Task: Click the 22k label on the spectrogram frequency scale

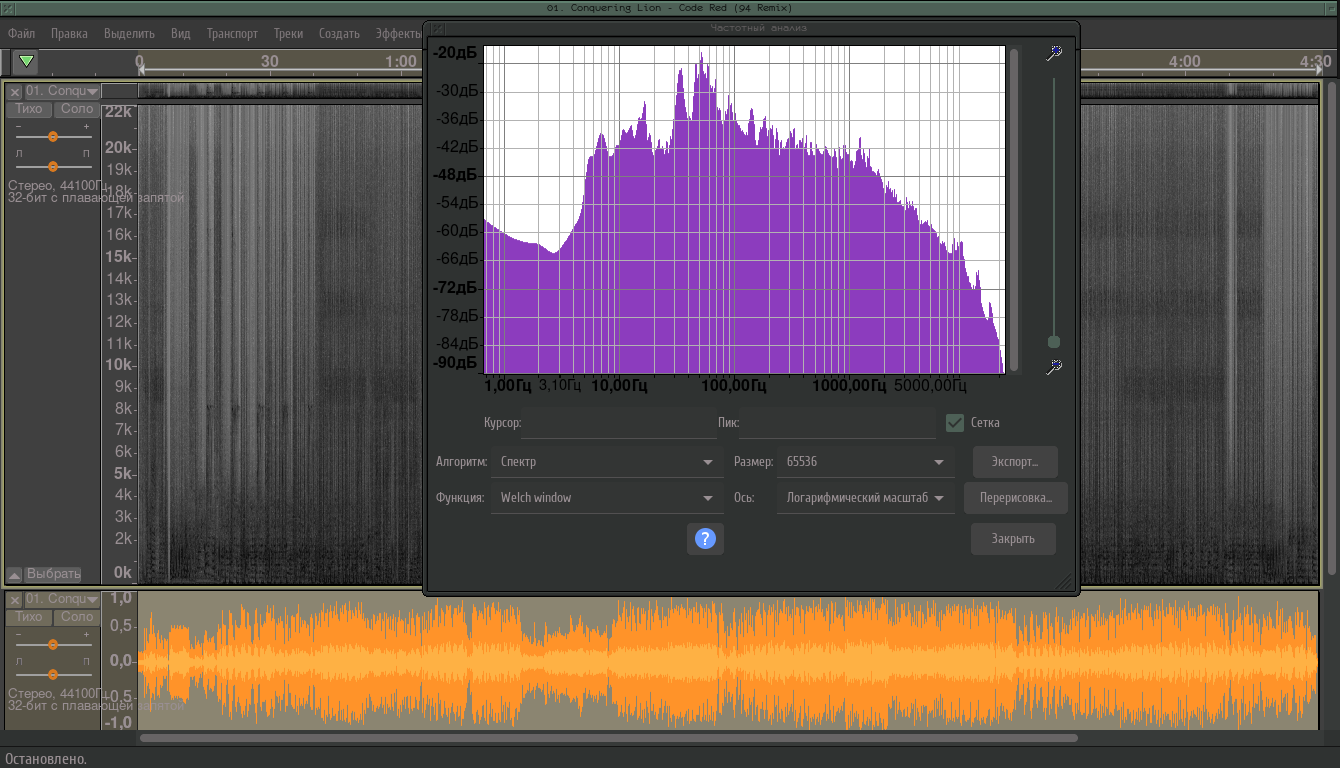Action: coord(119,111)
